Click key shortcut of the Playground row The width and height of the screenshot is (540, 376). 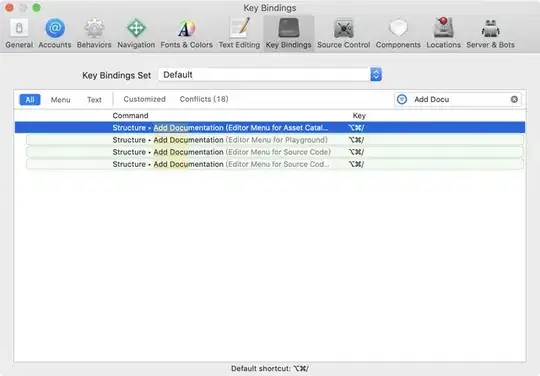pyautogui.click(x=356, y=140)
